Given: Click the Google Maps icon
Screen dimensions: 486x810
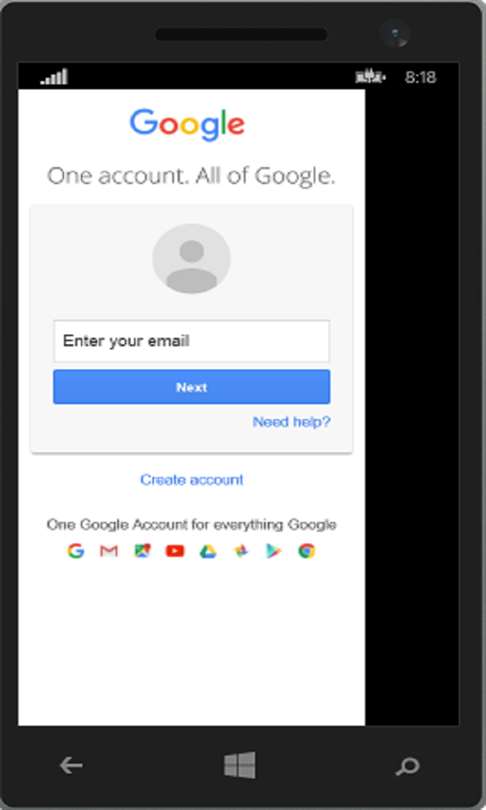Looking at the screenshot, I should pos(142,551).
